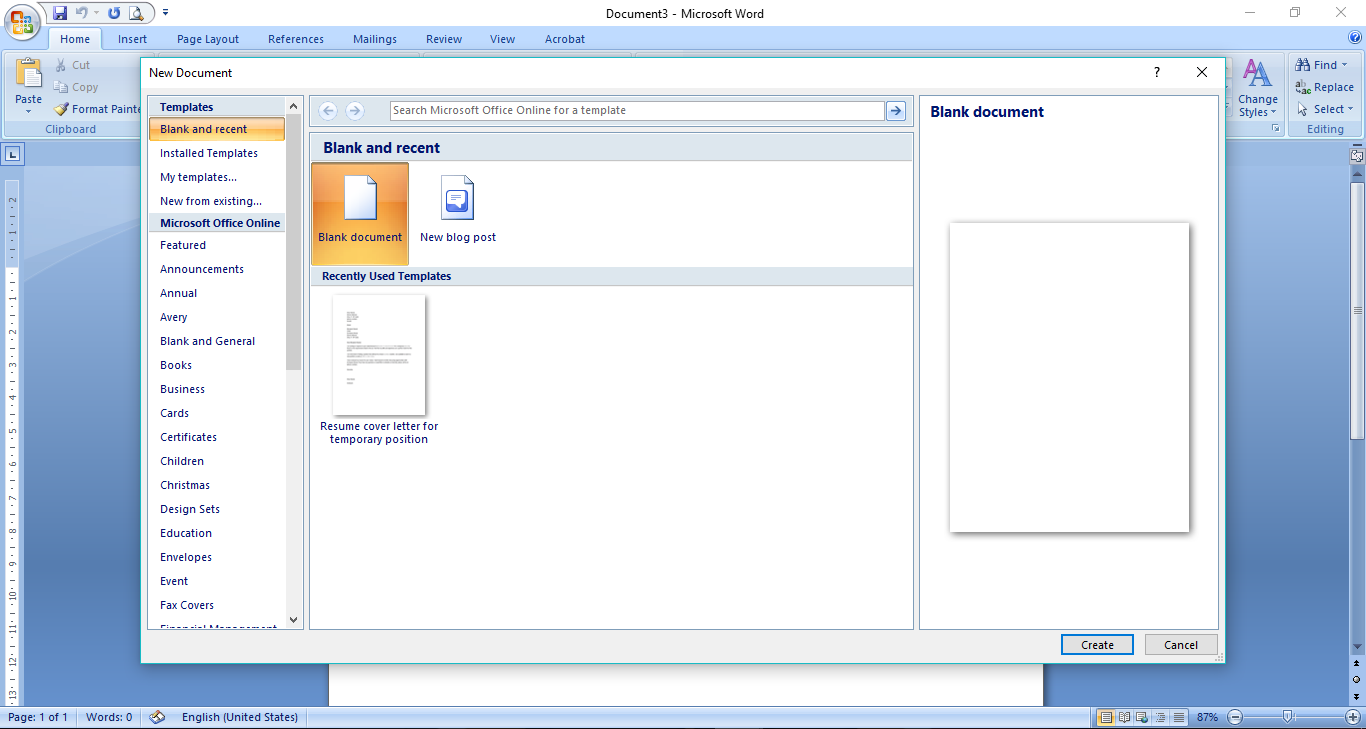Click the Save icon in Quick Access

click(60, 13)
